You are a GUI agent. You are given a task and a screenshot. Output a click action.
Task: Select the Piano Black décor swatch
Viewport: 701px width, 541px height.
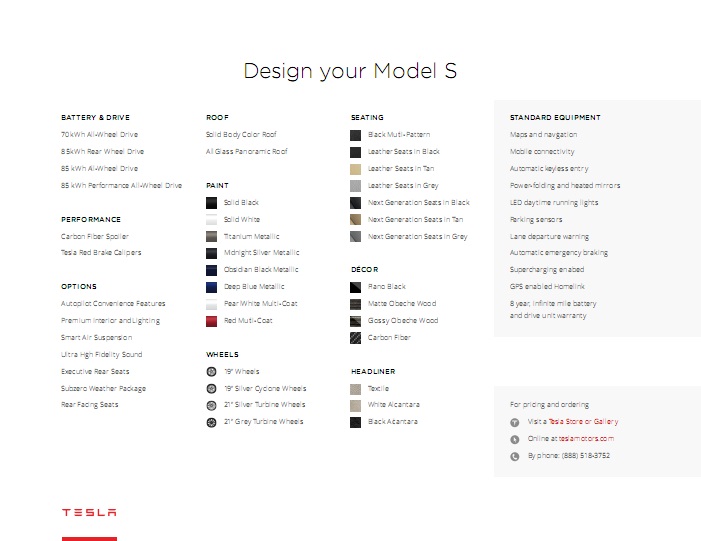tap(355, 287)
